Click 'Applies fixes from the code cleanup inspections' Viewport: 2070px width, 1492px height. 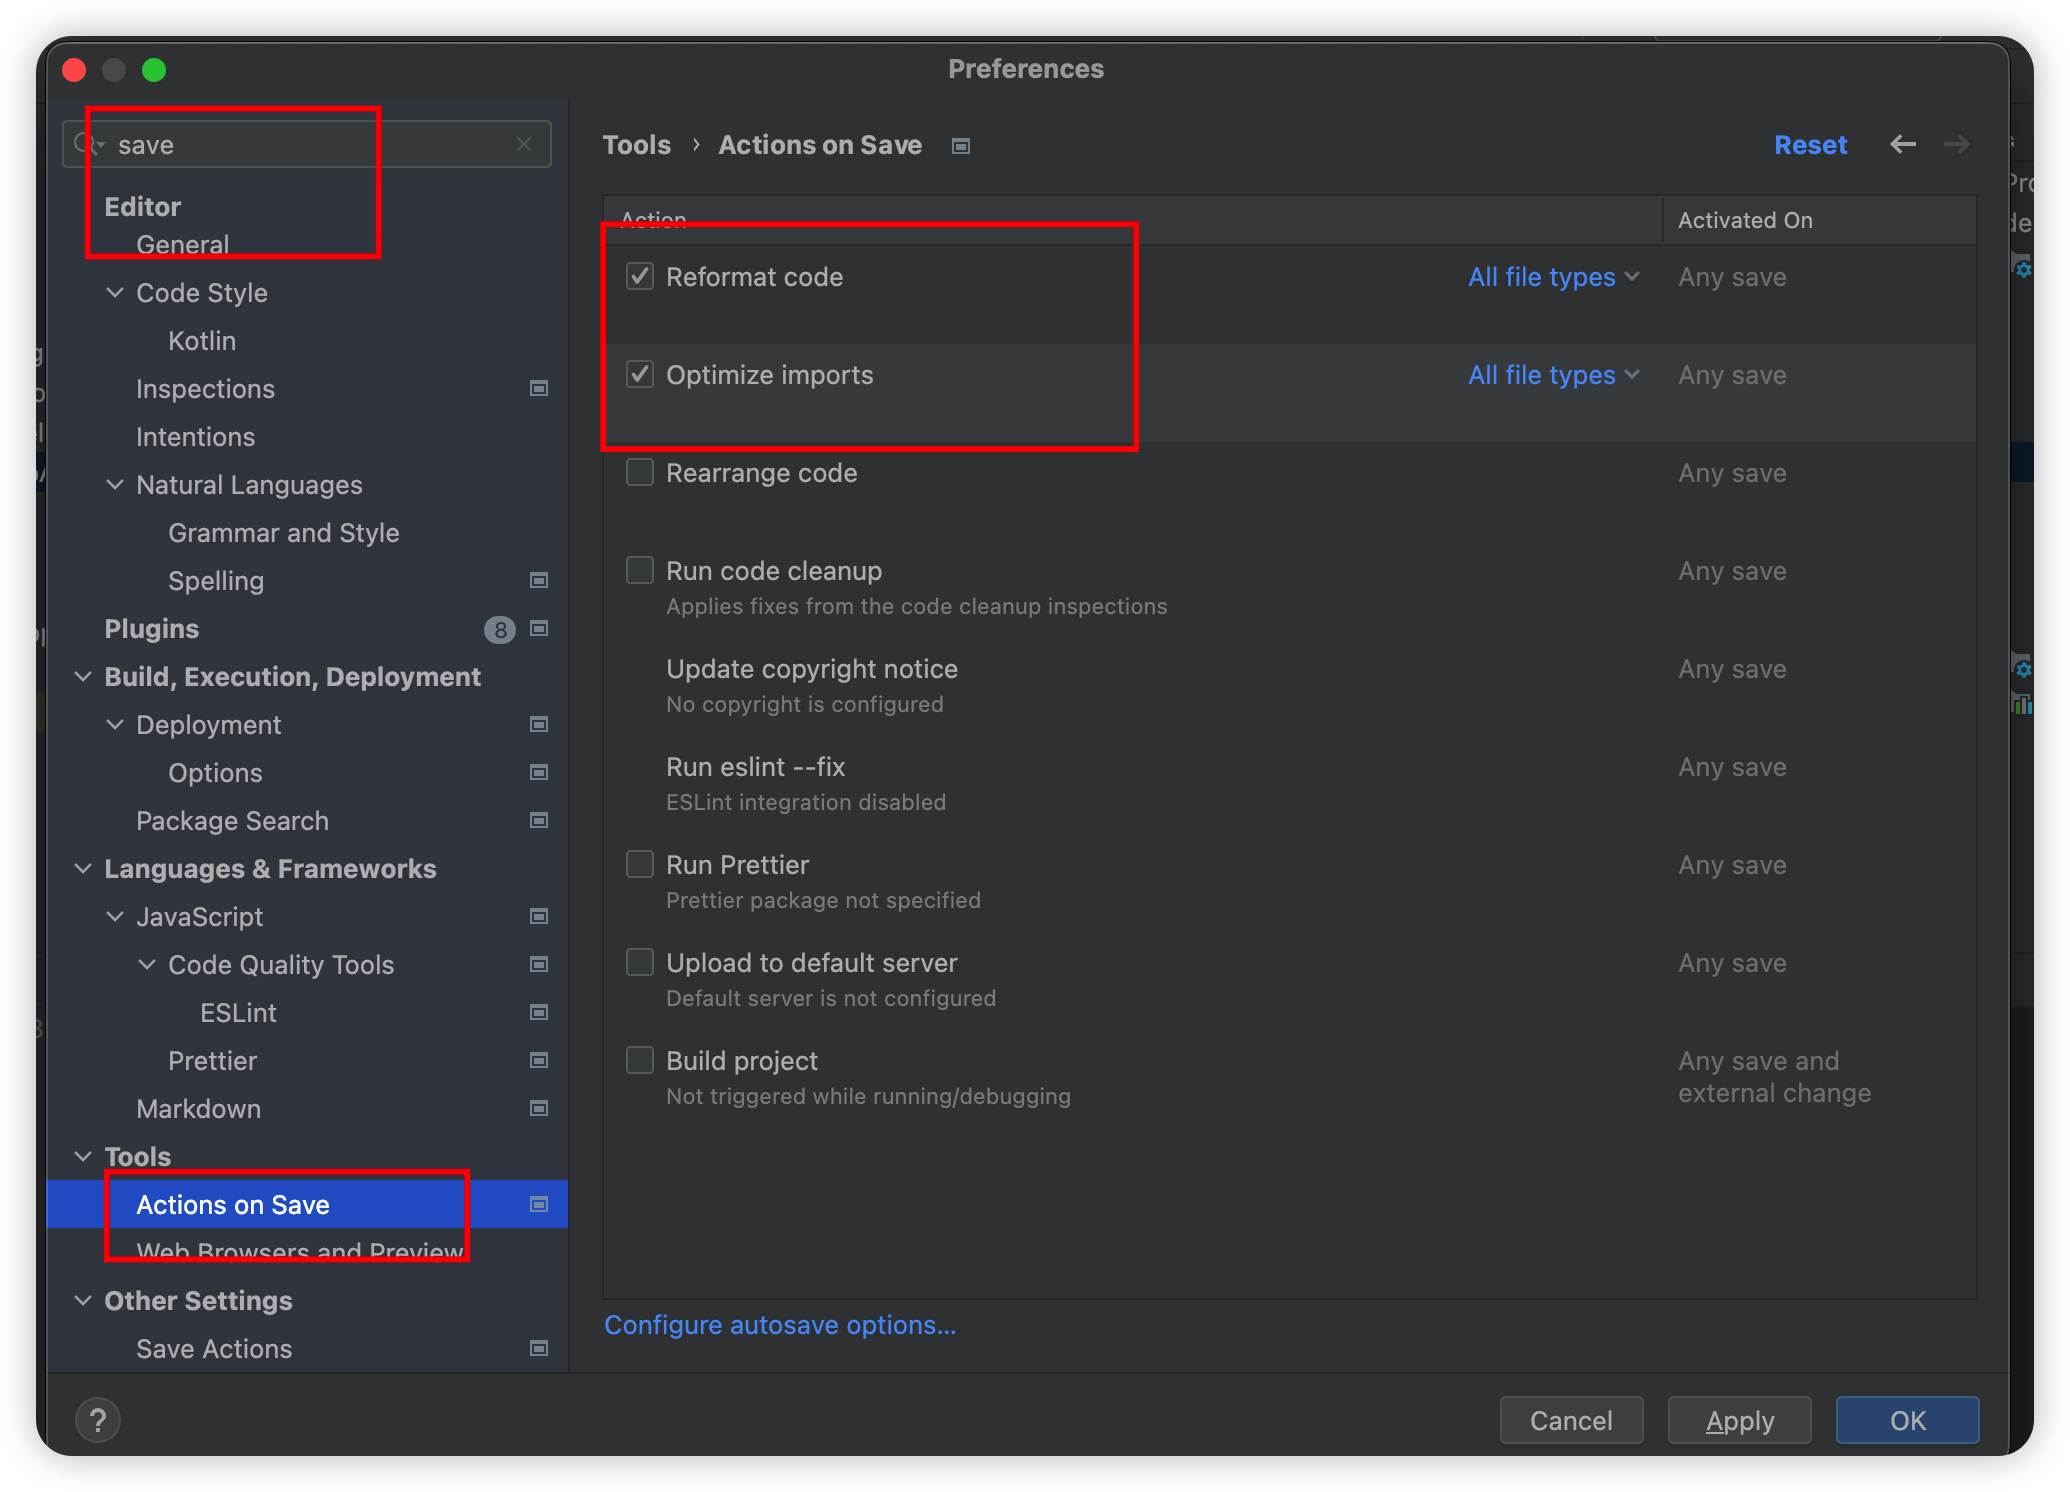[916, 606]
